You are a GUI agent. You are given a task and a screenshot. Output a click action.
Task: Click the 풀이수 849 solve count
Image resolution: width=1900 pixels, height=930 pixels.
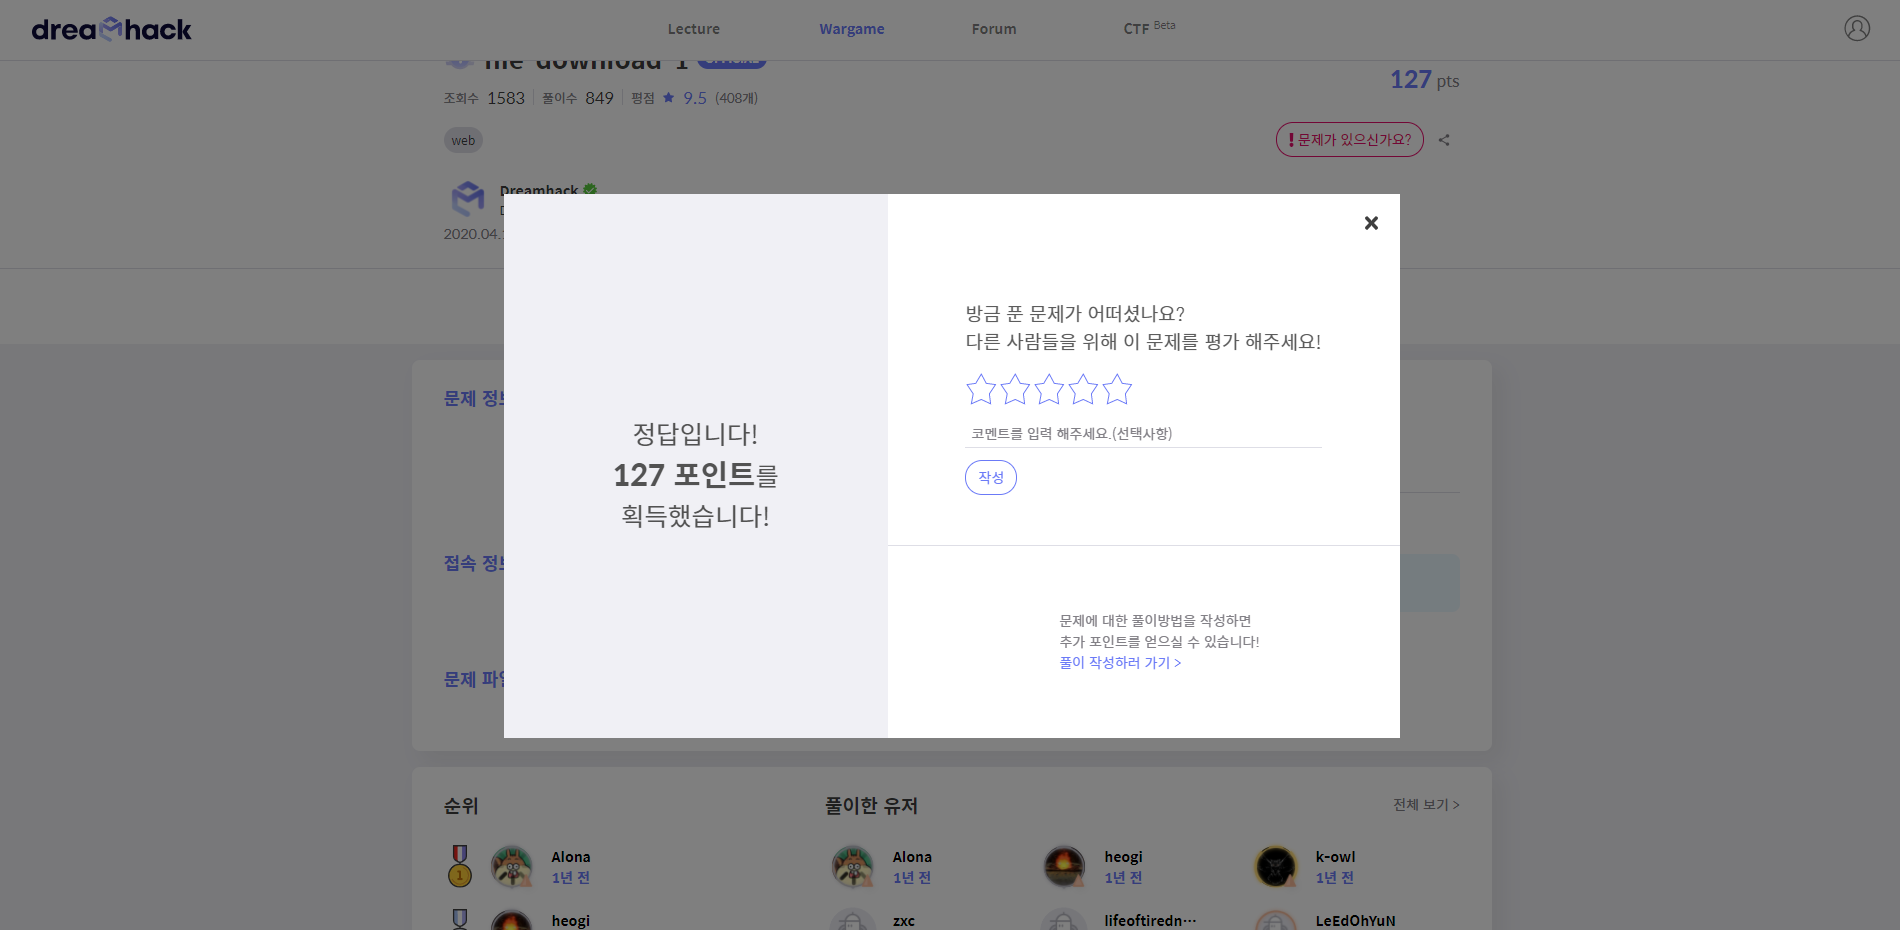578,98
